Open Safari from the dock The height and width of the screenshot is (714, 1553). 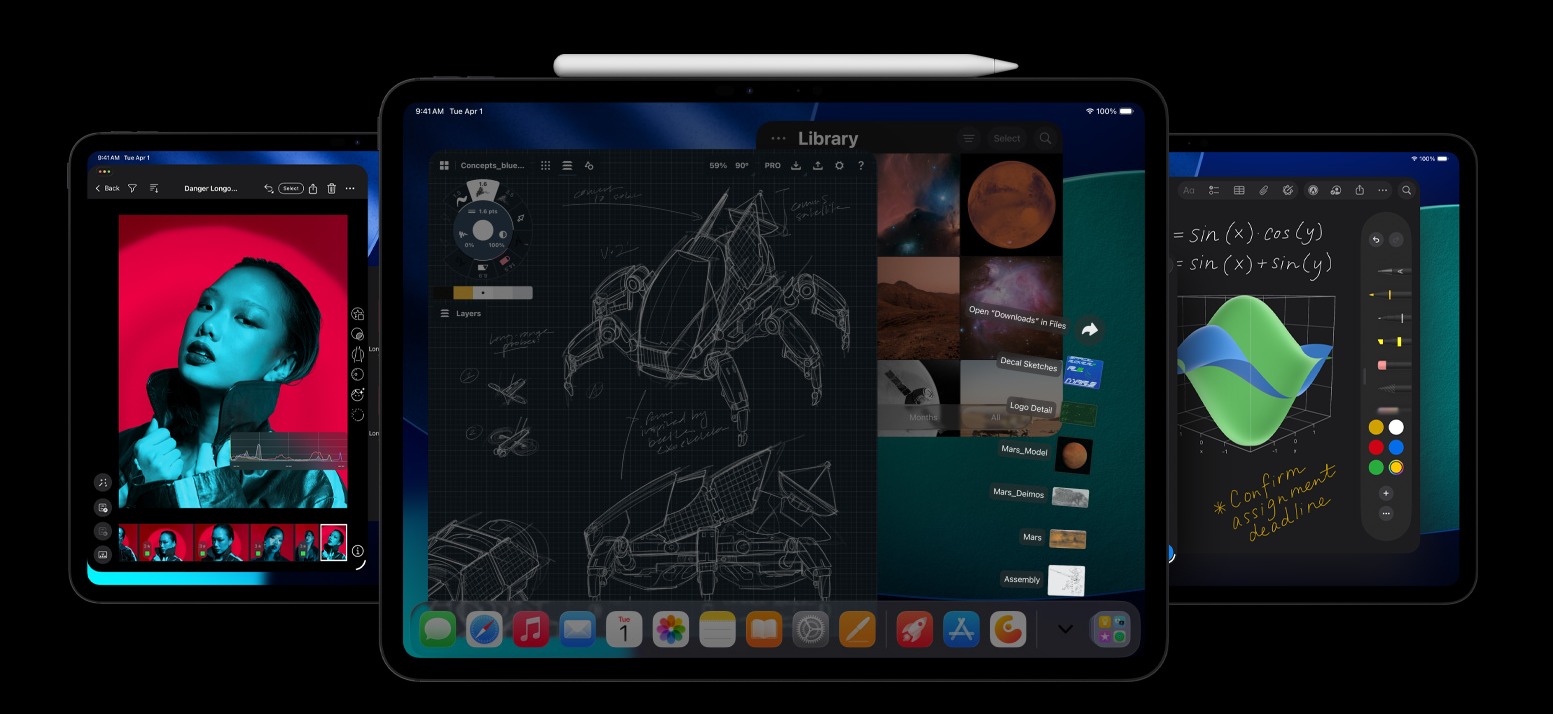click(484, 630)
